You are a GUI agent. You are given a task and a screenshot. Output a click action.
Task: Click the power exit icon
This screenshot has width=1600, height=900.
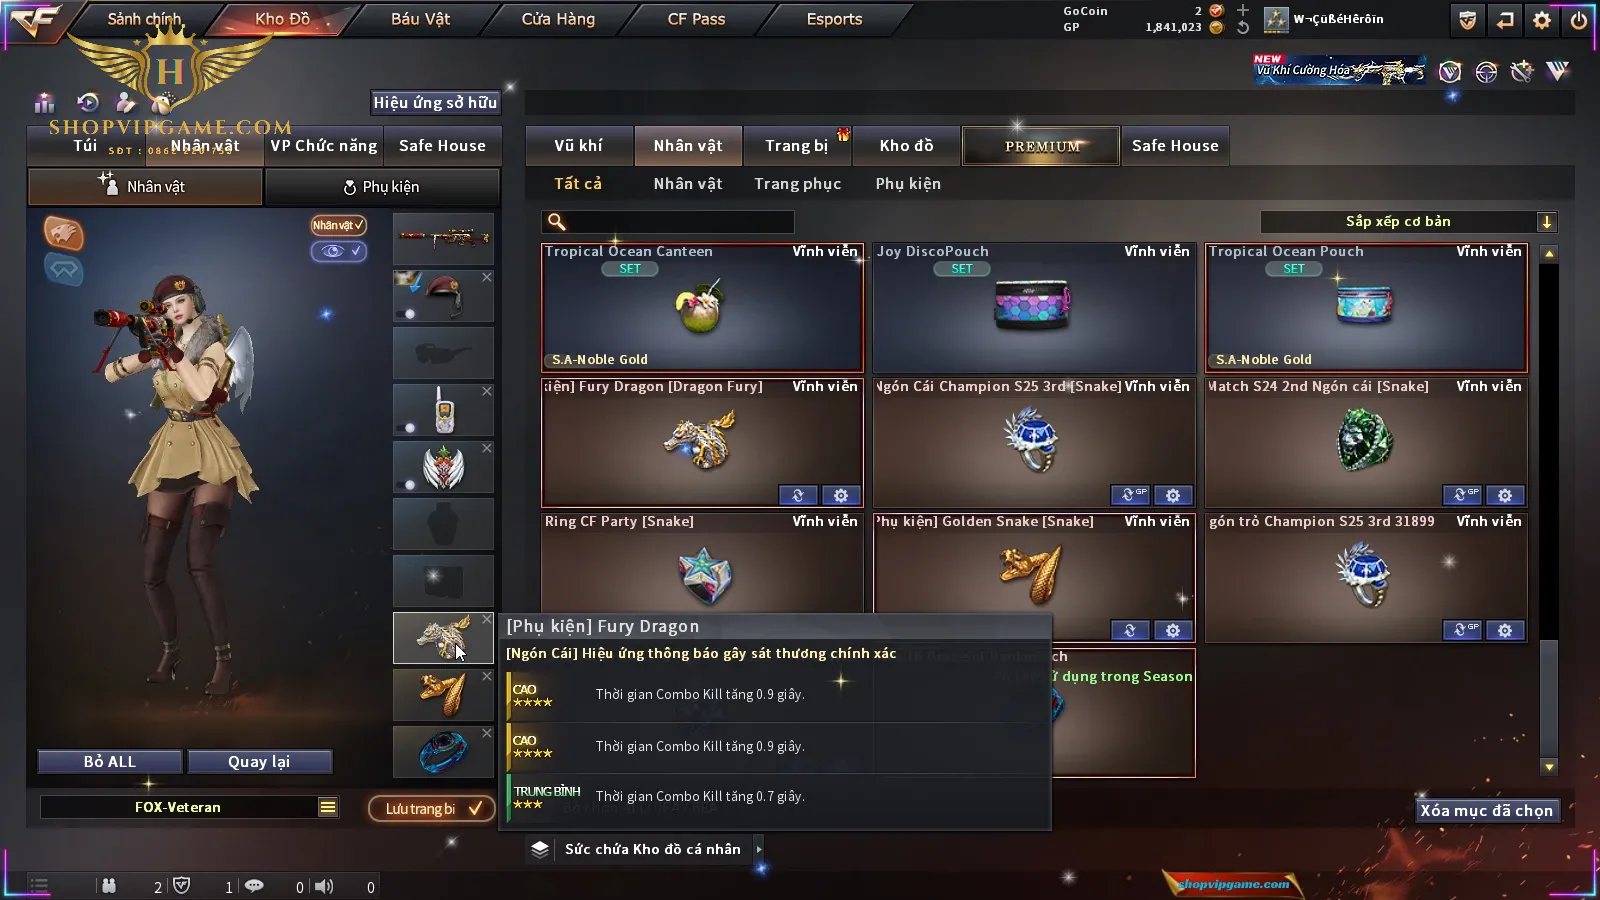coord(1579,20)
